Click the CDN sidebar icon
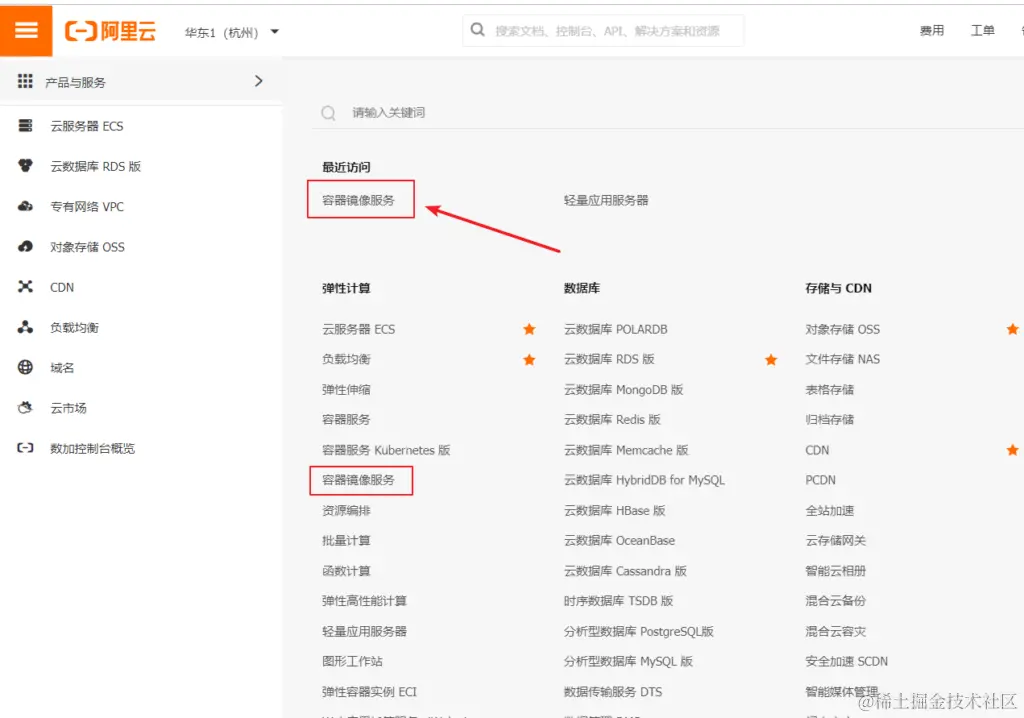This screenshot has width=1024, height=718. (25, 287)
